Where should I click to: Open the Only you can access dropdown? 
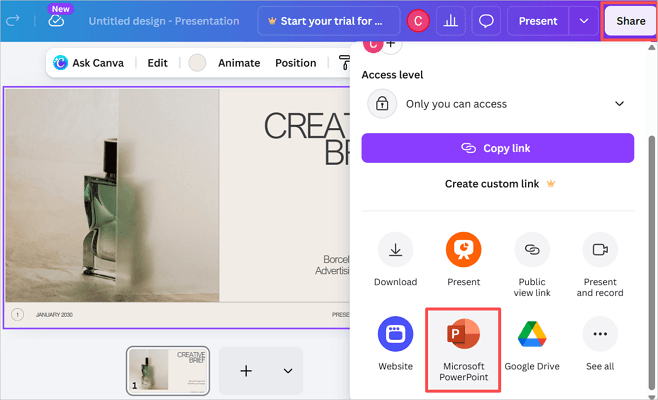[497, 104]
